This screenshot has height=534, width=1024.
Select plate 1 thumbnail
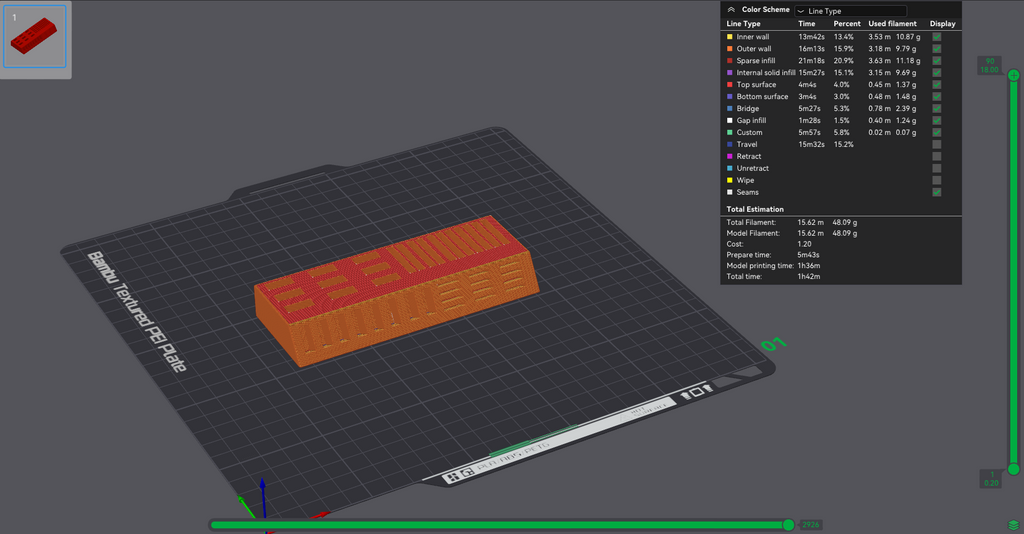tap(35, 37)
